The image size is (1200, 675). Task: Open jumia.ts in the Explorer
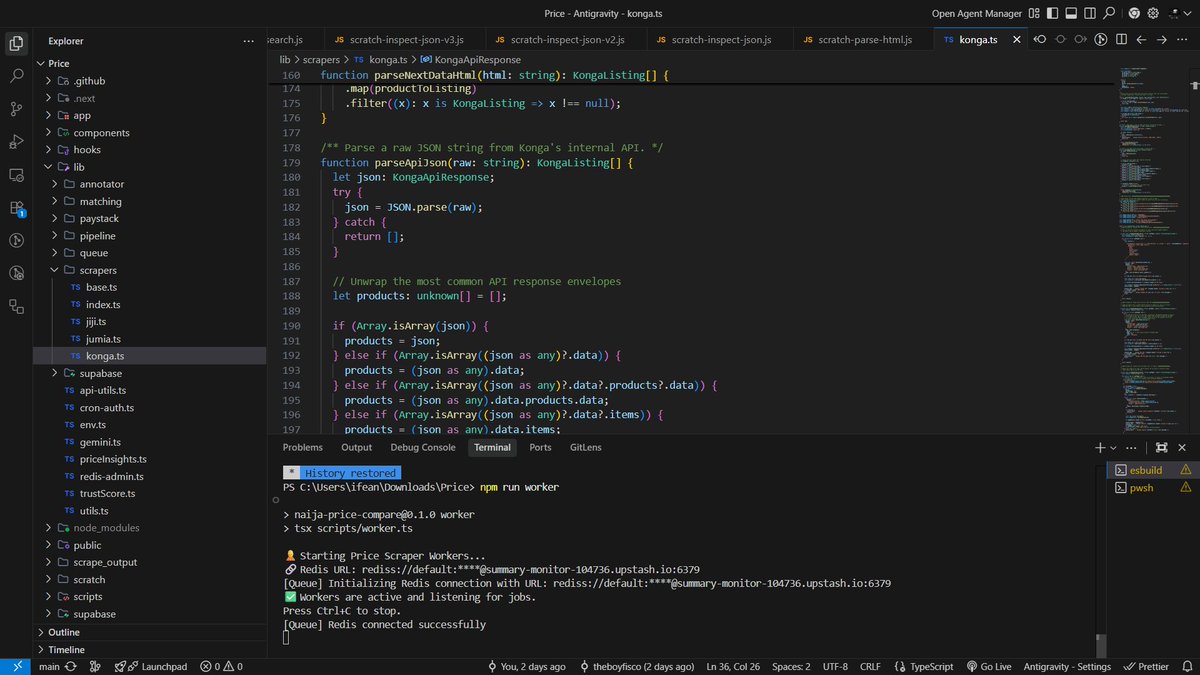[x=150, y=339]
